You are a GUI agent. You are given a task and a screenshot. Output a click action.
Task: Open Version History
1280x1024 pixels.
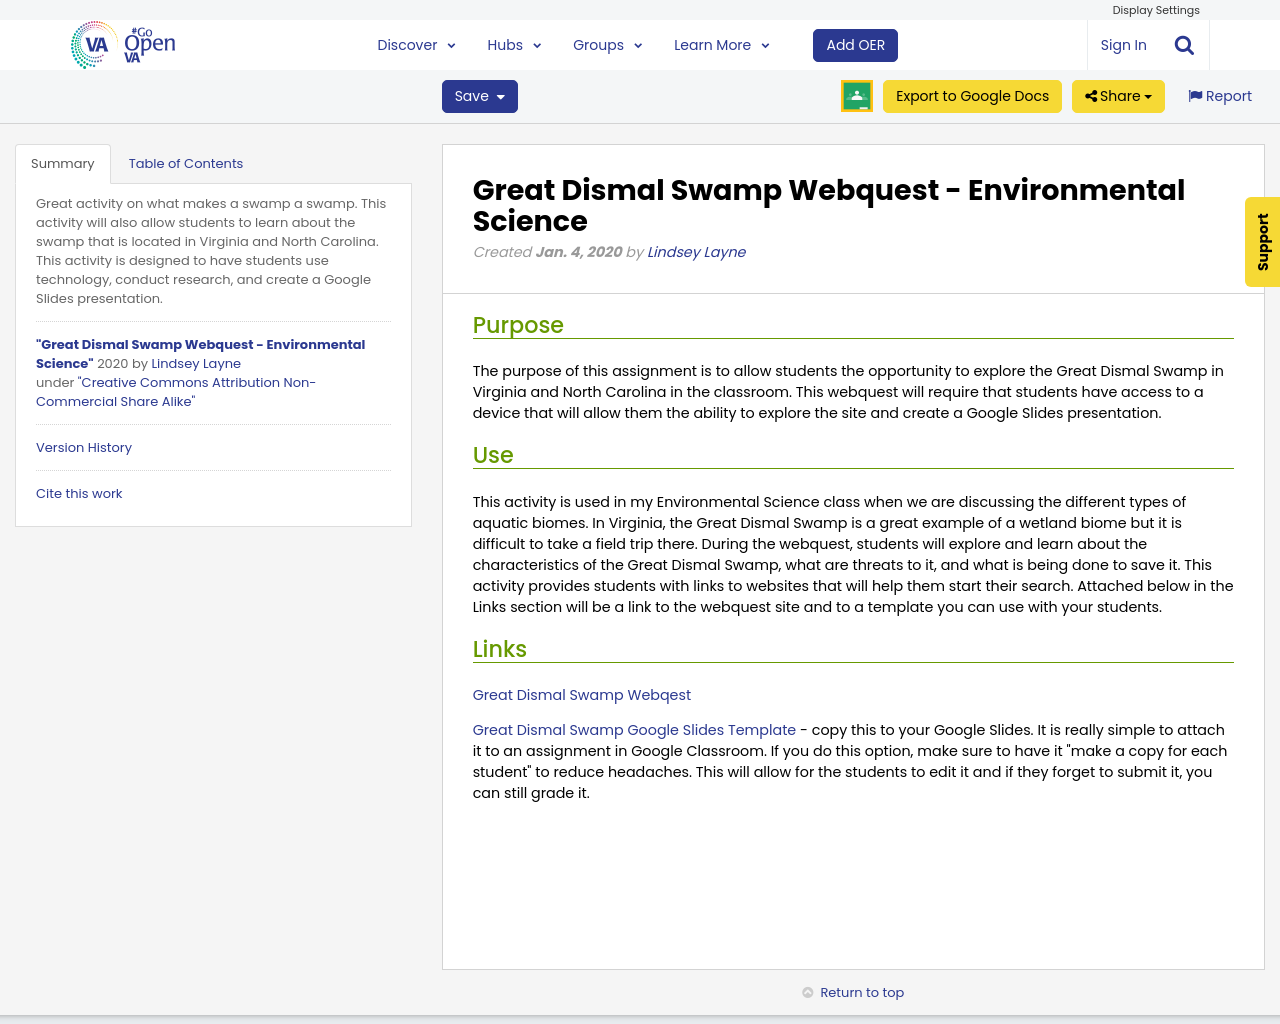point(83,448)
